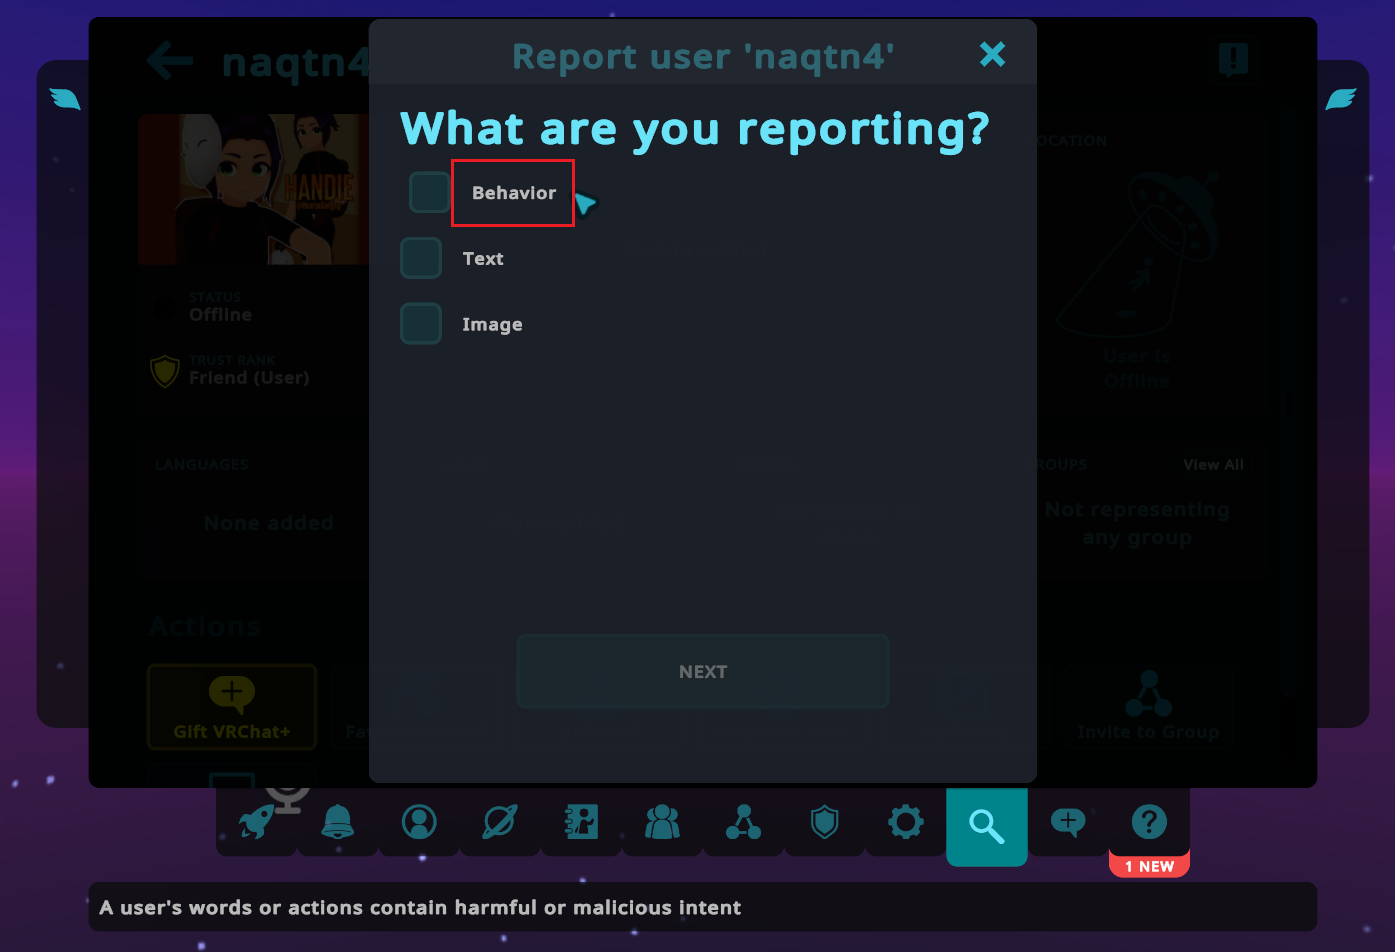
Task: Open the social friends icon
Action: click(x=662, y=822)
